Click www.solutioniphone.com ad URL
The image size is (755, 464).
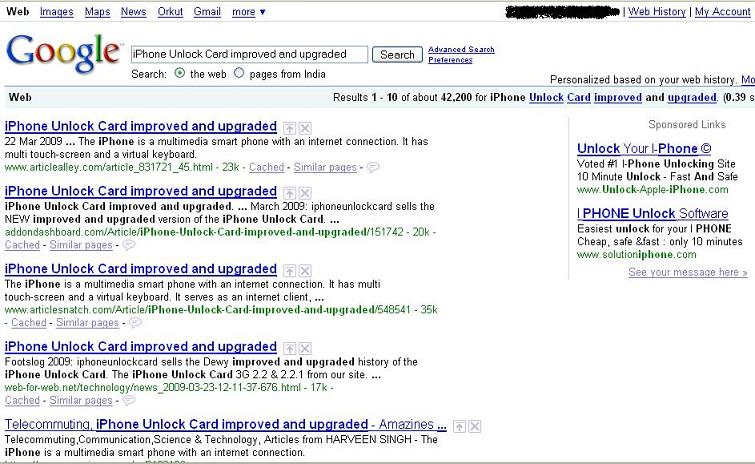pyautogui.click(x=637, y=254)
